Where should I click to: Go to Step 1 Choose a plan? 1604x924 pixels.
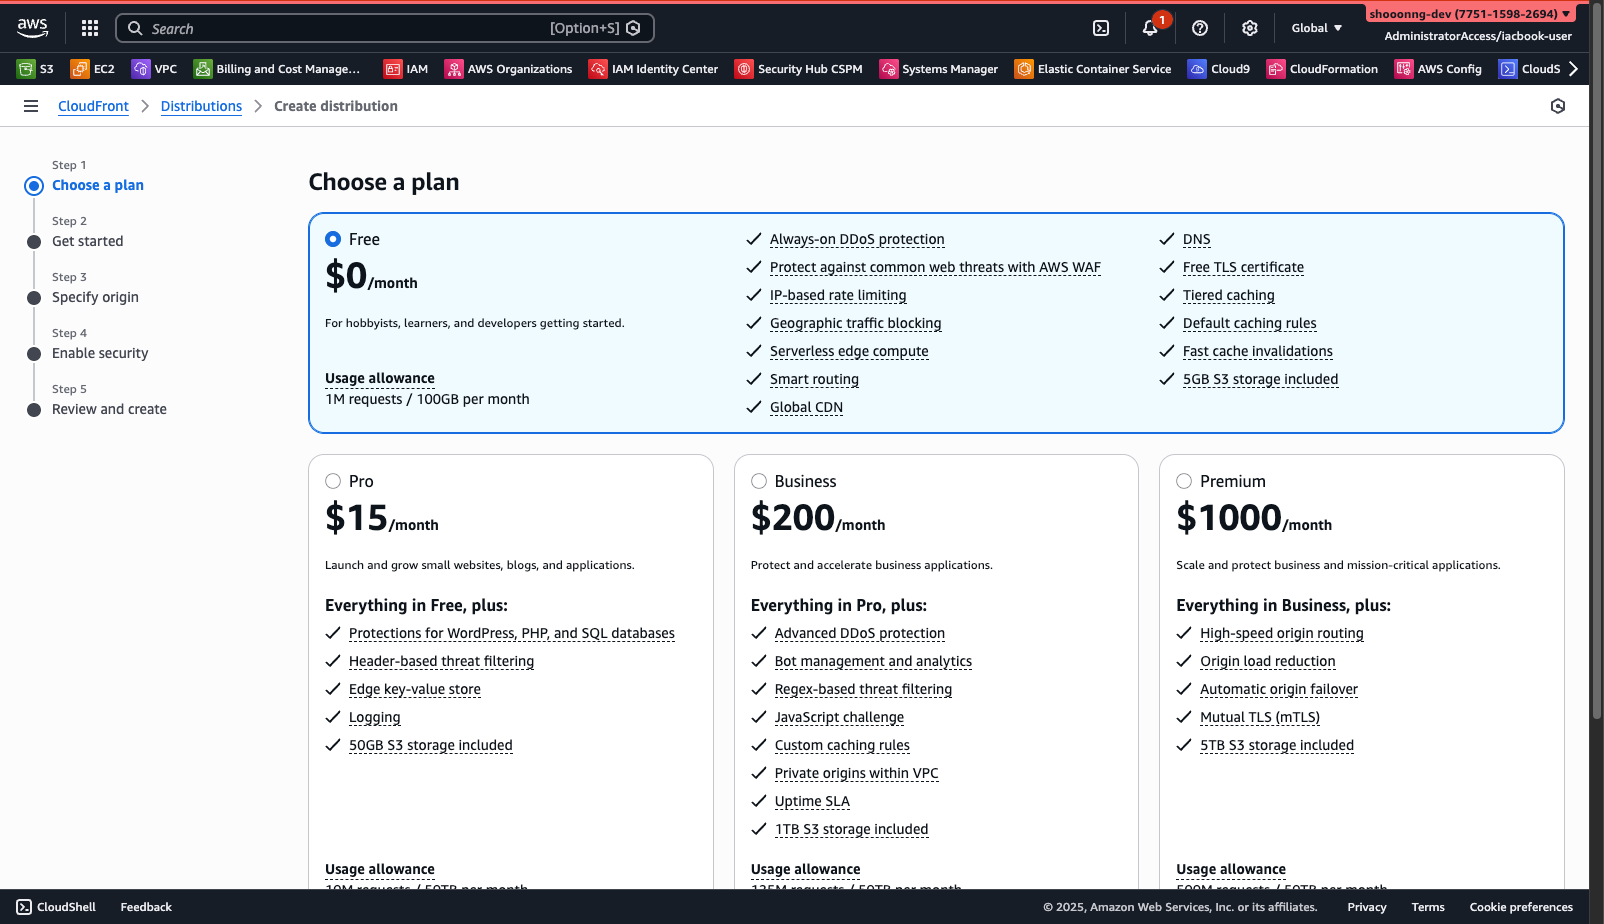point(98,185)
